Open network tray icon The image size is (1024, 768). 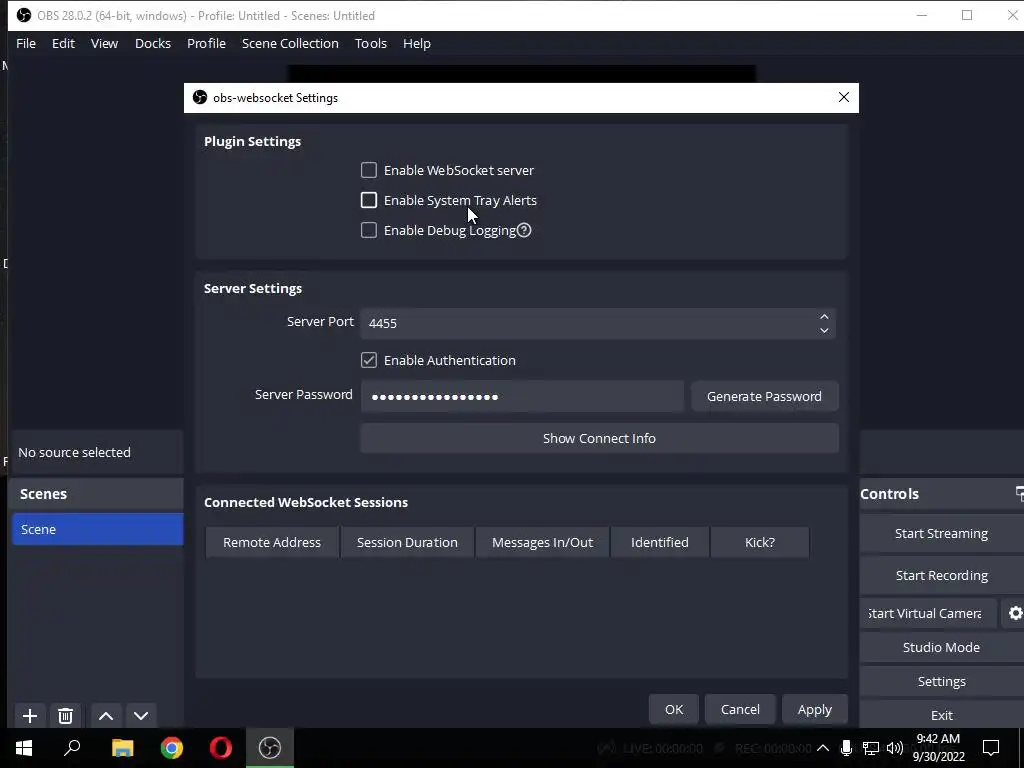(x=871, y=748)
